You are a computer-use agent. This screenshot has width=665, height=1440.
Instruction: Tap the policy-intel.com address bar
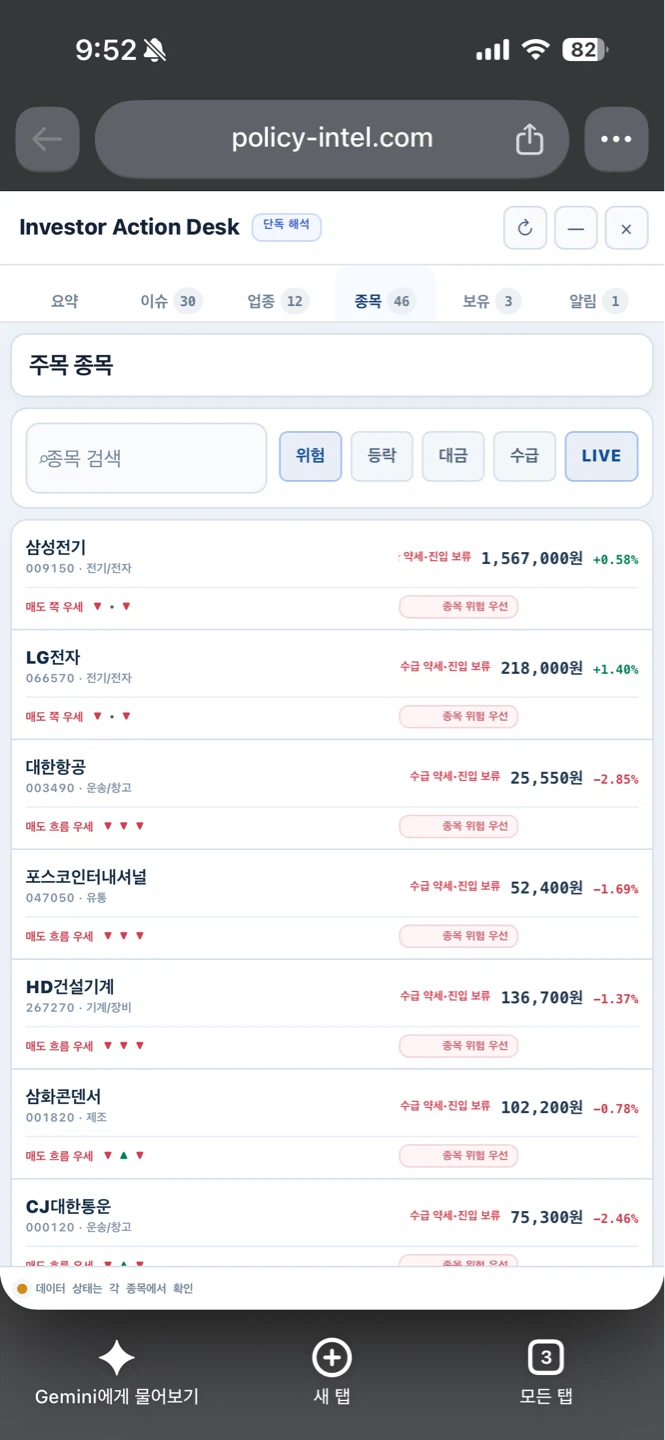332,139
